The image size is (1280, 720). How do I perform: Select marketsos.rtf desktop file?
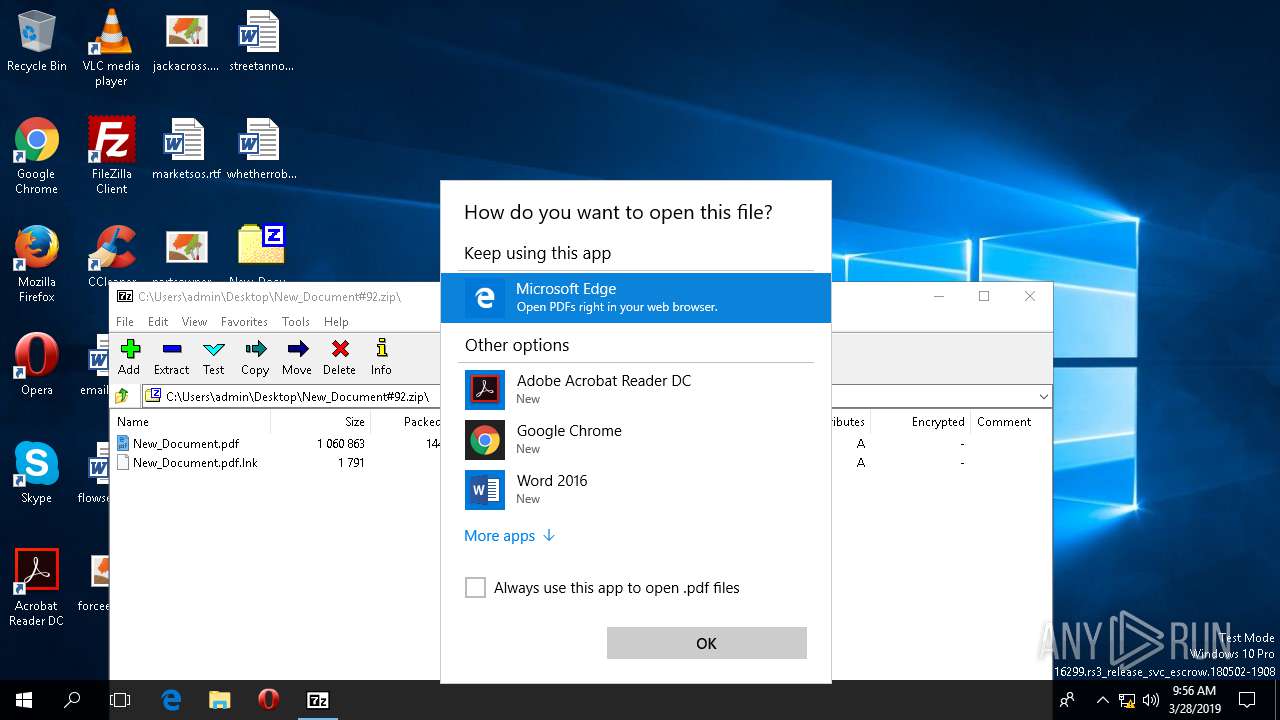tap(185, 149)
